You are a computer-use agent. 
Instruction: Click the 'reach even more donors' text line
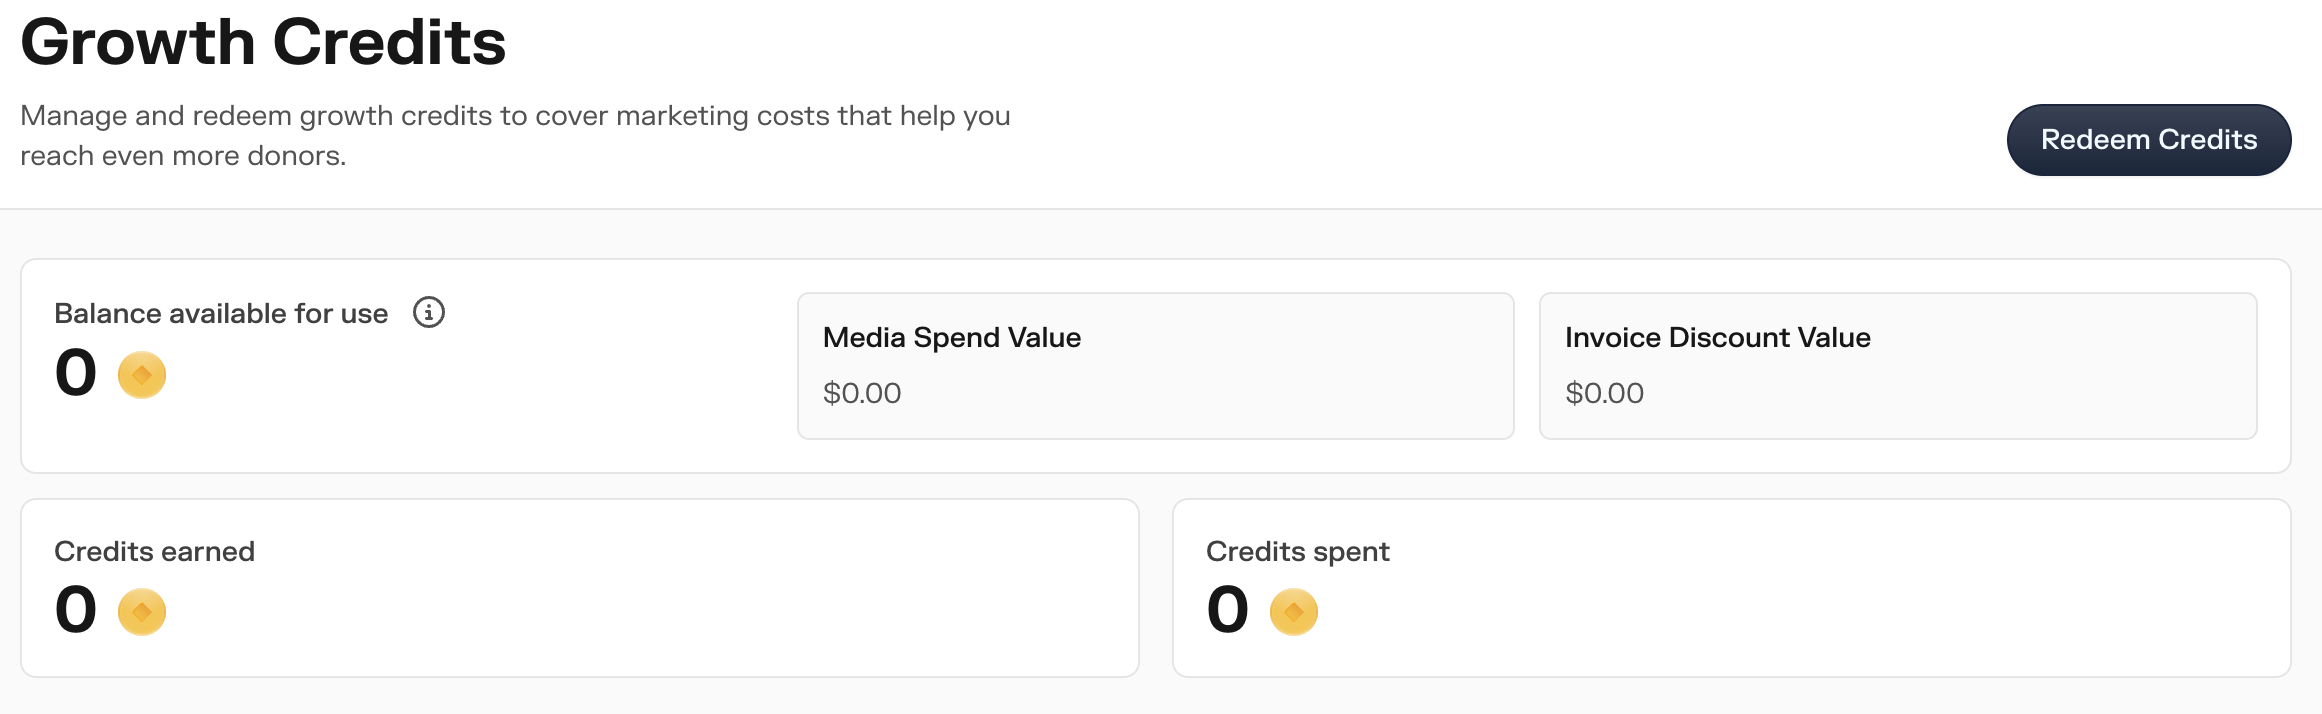click(x=183, y=156)
